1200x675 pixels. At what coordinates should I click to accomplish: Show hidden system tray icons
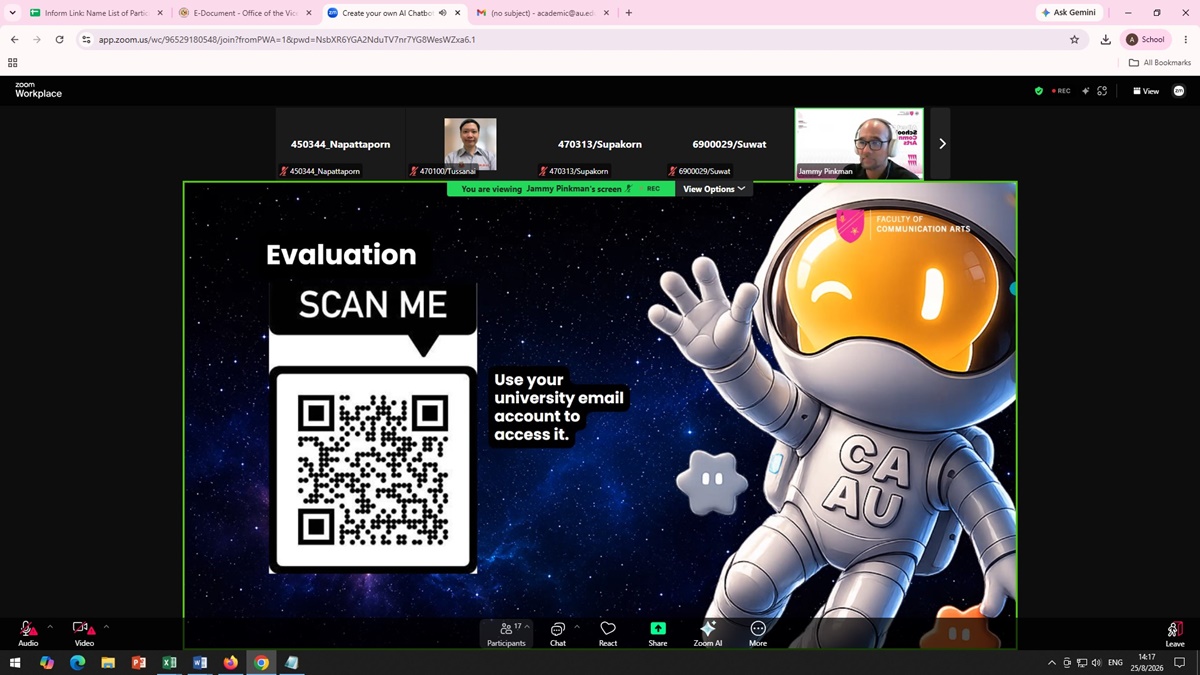click(1051, 663)
